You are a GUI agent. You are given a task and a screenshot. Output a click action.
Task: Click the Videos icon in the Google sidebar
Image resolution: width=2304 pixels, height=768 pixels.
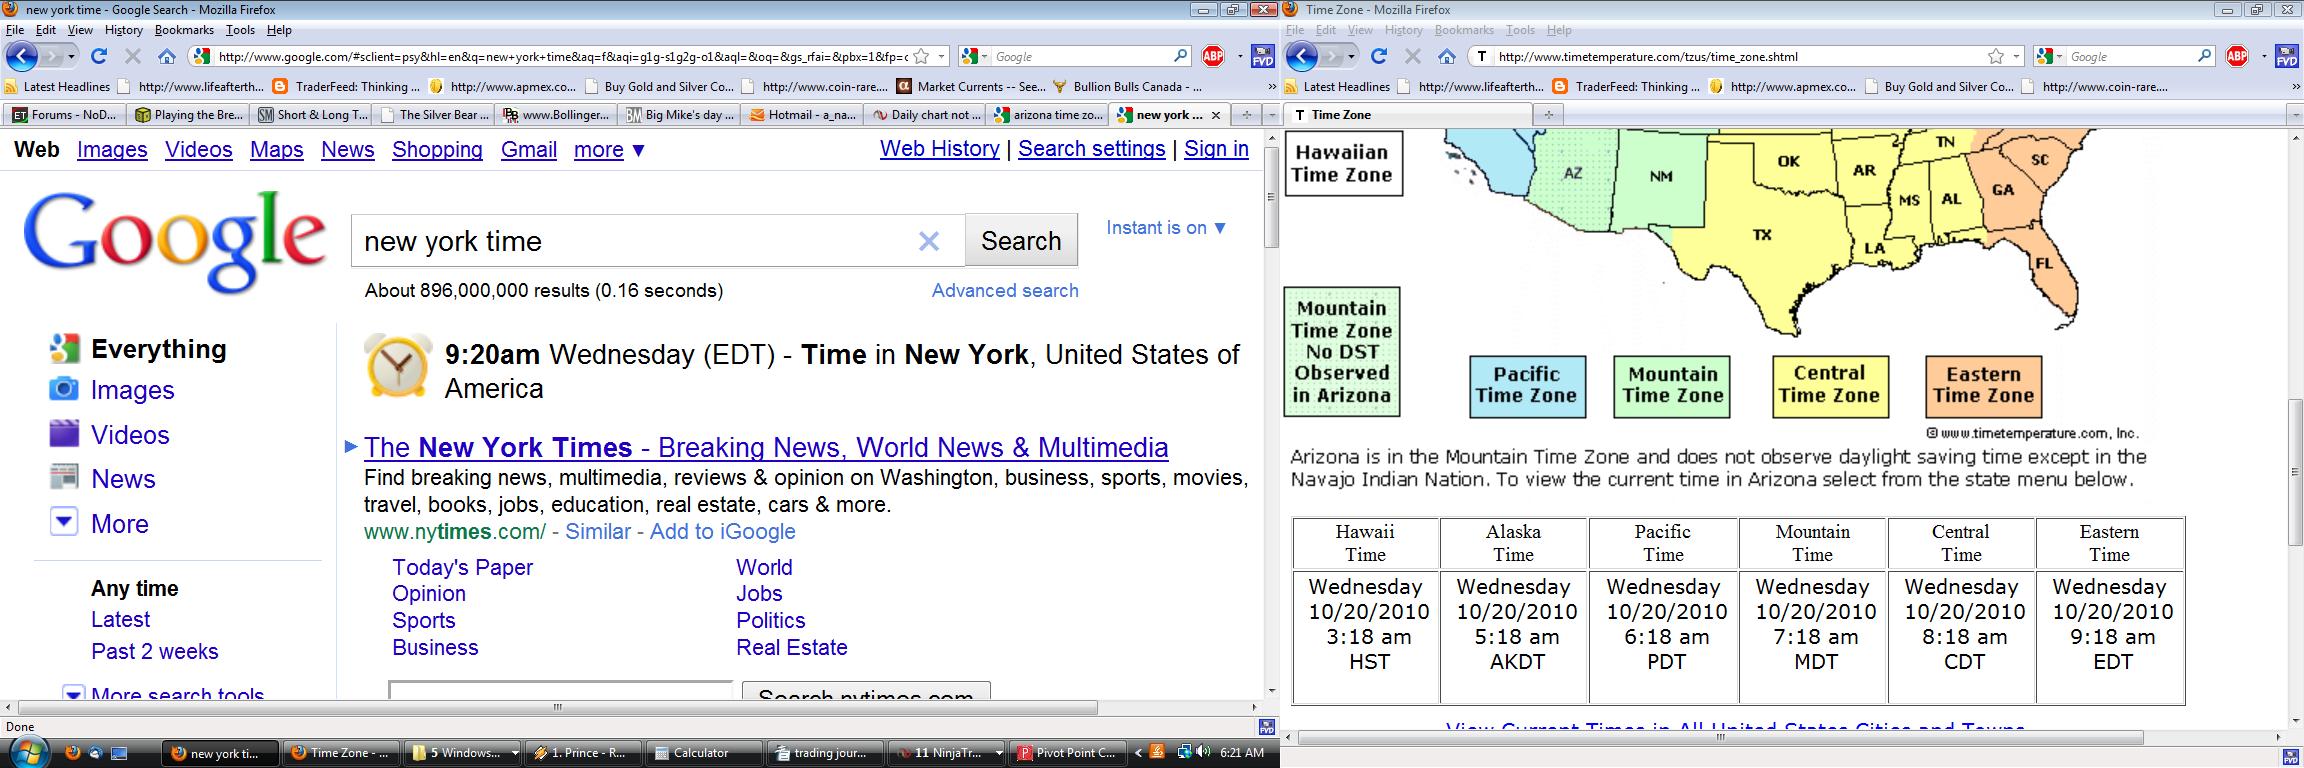click(x=64, y=434)
